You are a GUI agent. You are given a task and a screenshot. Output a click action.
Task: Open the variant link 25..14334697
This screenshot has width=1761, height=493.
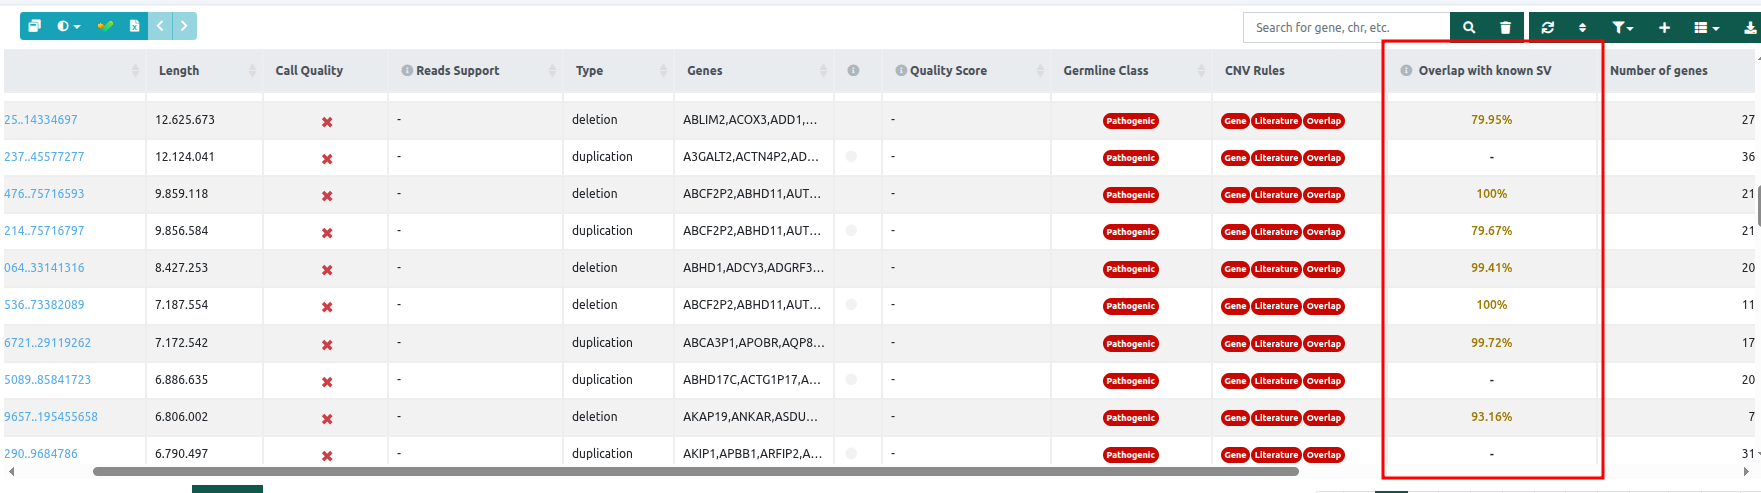[41, 120]
